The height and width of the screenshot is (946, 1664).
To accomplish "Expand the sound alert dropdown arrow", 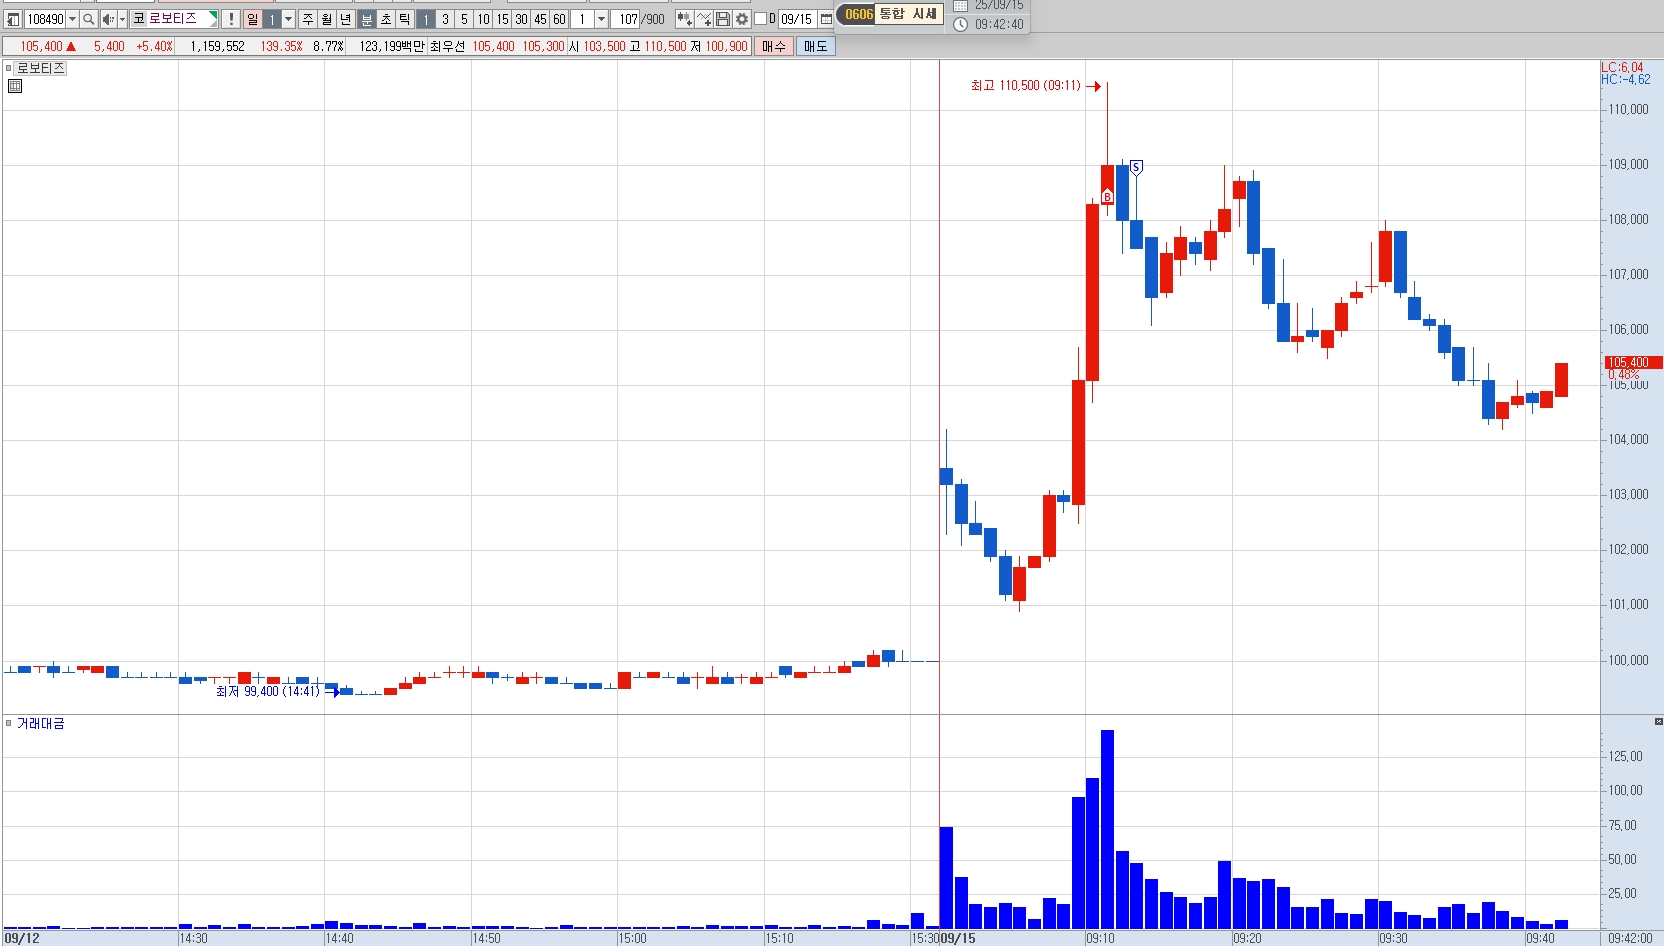I will (122, 19).
